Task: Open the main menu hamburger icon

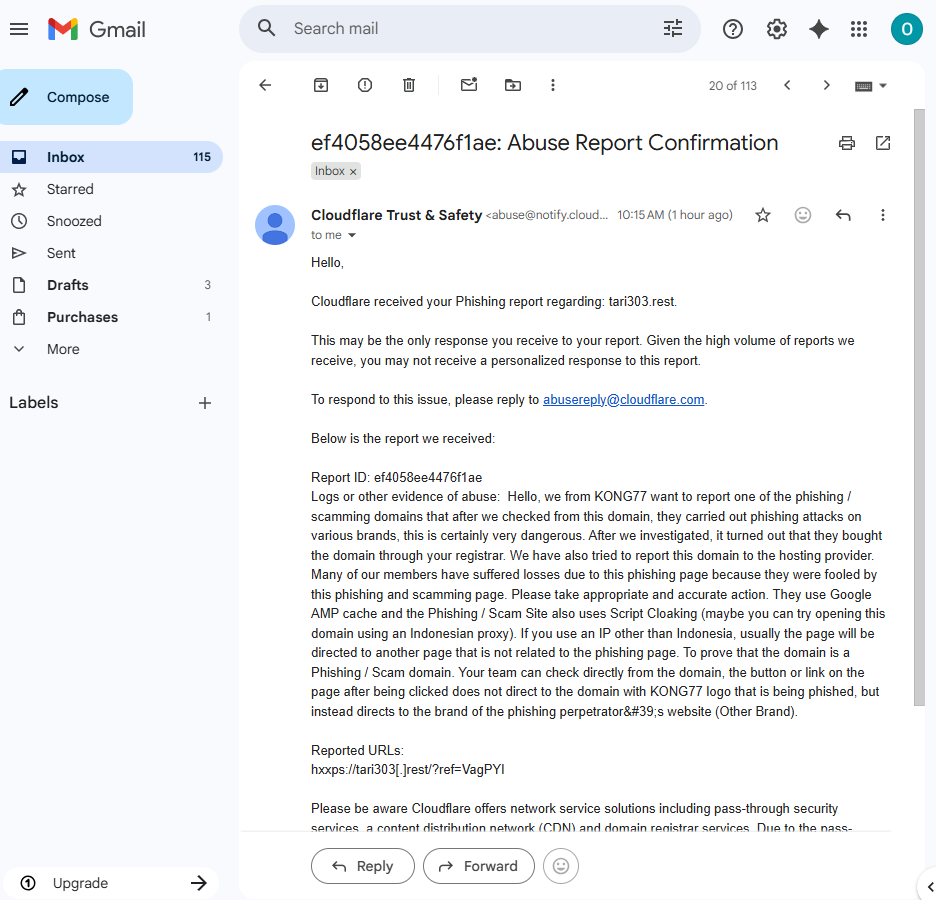Action: point(19,29)
